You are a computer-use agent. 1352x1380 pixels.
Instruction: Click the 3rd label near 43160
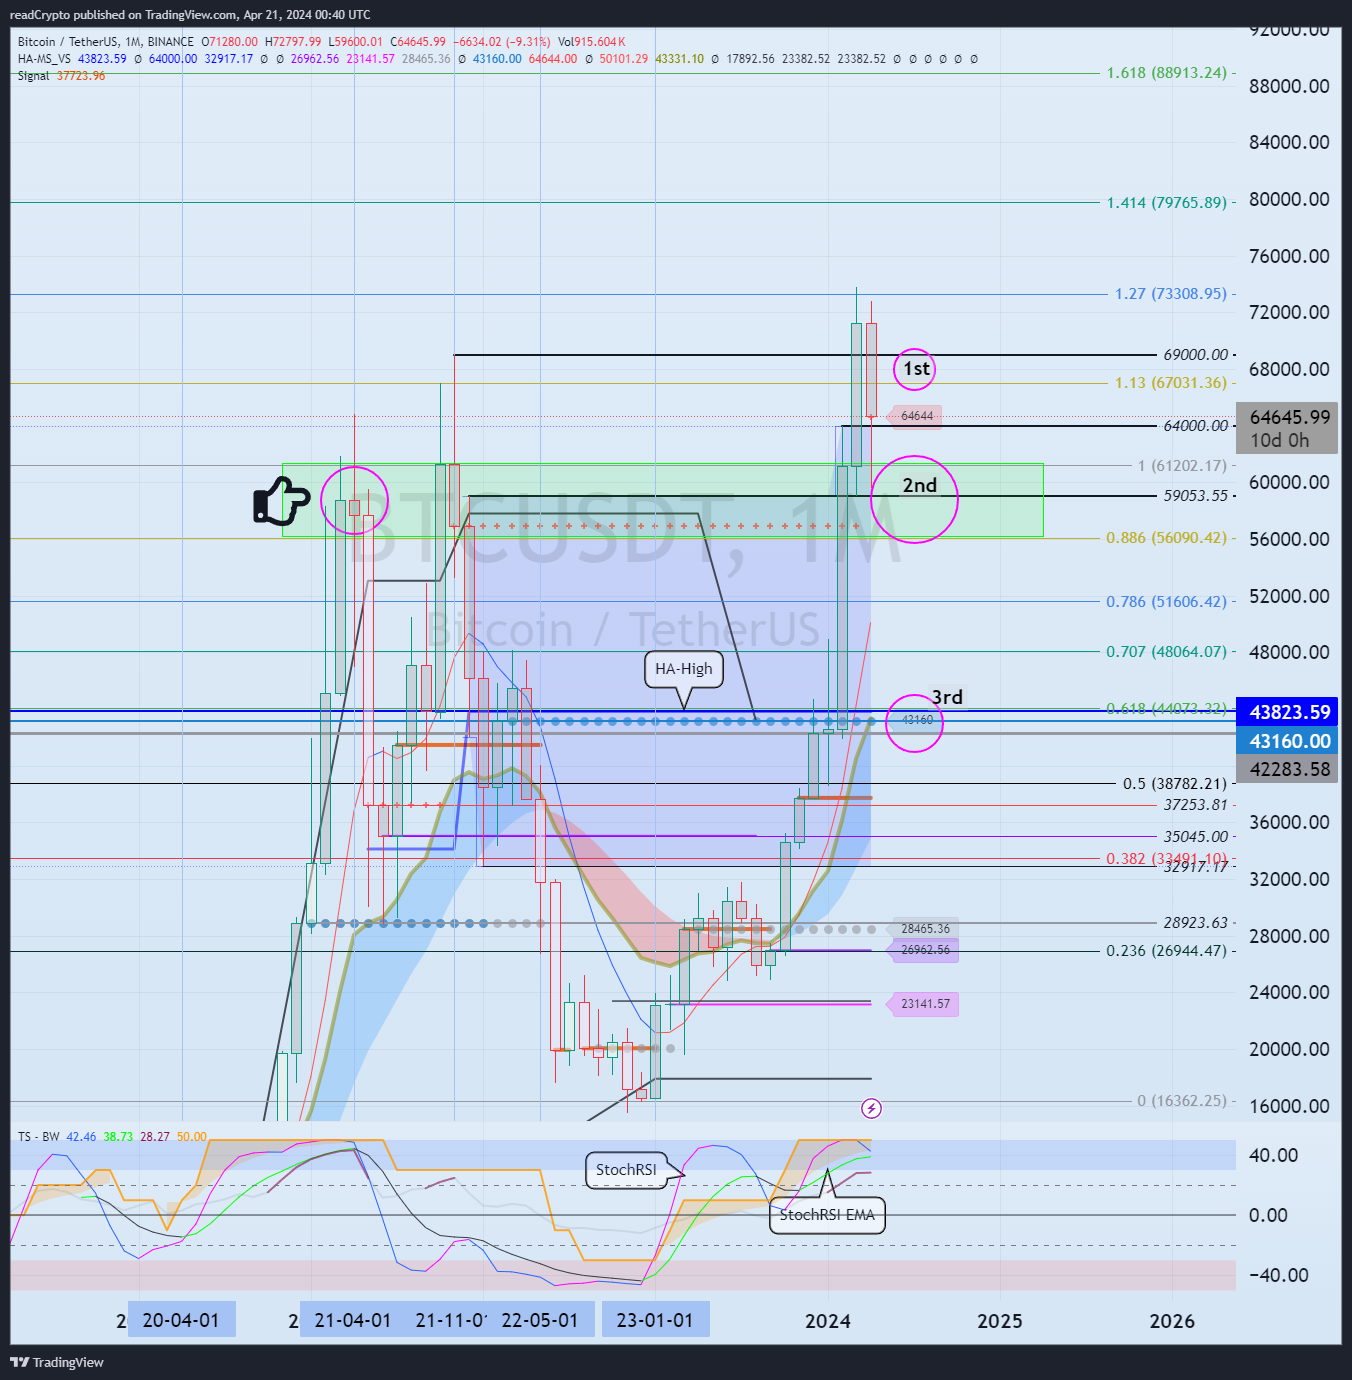point(947,697)
